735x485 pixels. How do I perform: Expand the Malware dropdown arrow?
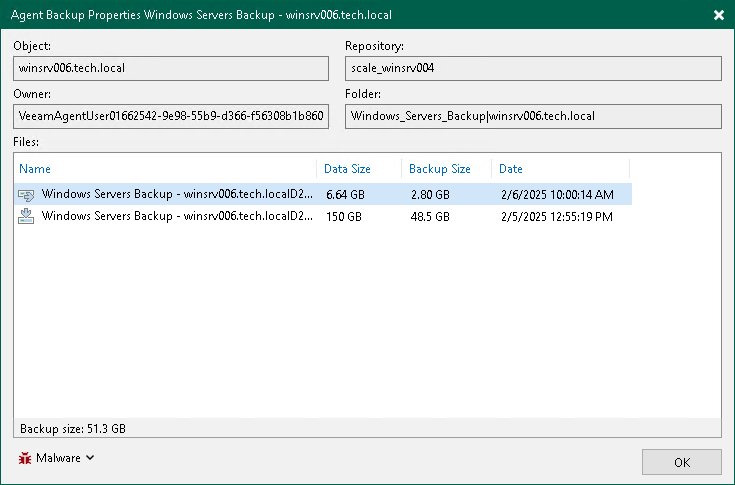click(90, 457)
